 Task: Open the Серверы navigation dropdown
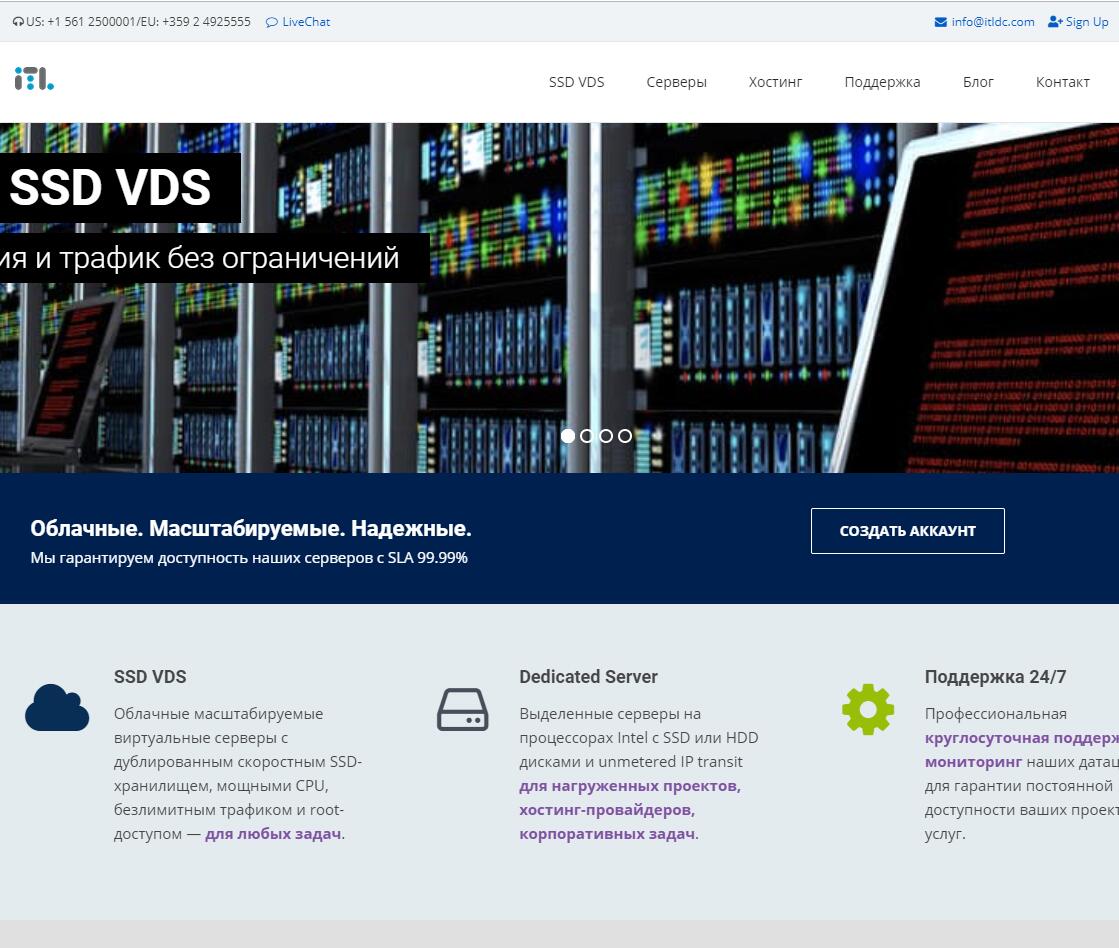[x=676, y=82]
